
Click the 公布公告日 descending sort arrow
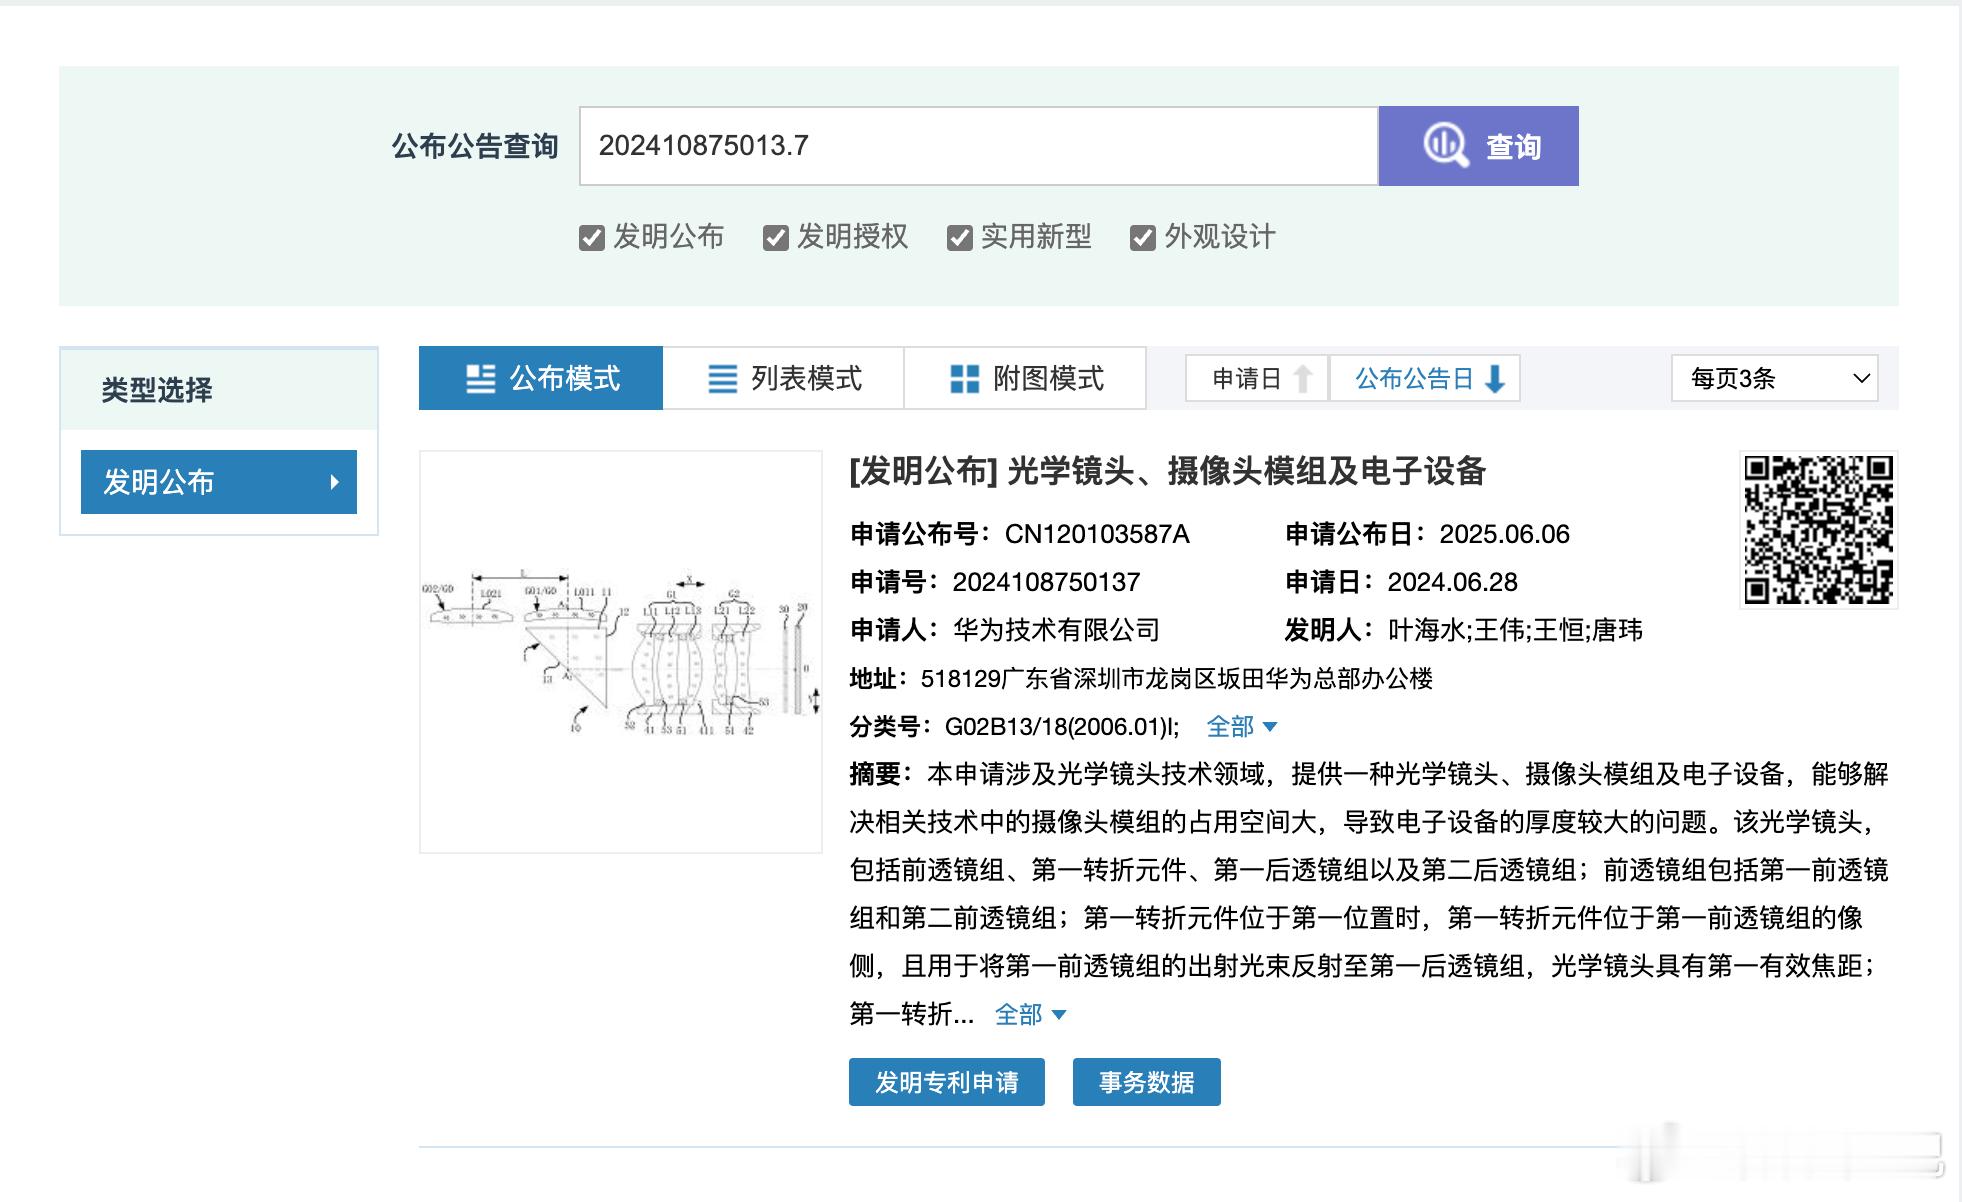click(x=1495, y=378)
